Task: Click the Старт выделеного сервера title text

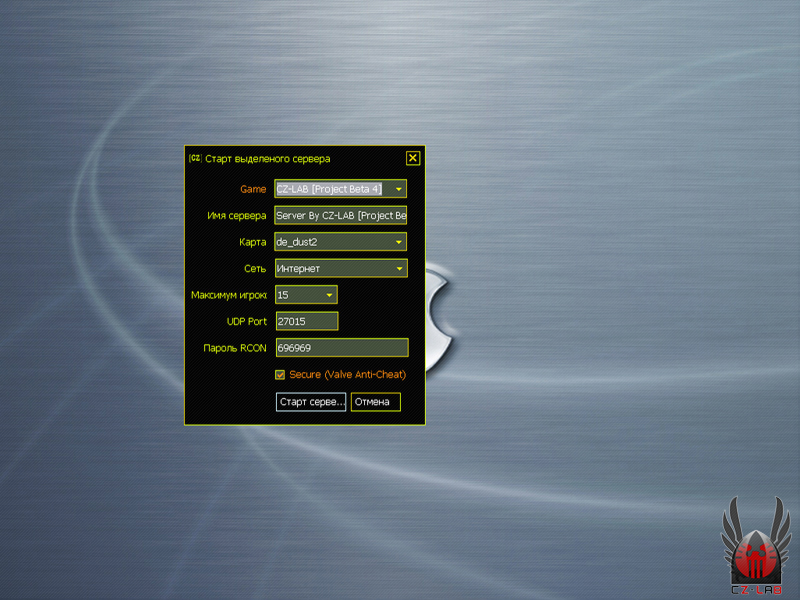Action: click(268, 159)
